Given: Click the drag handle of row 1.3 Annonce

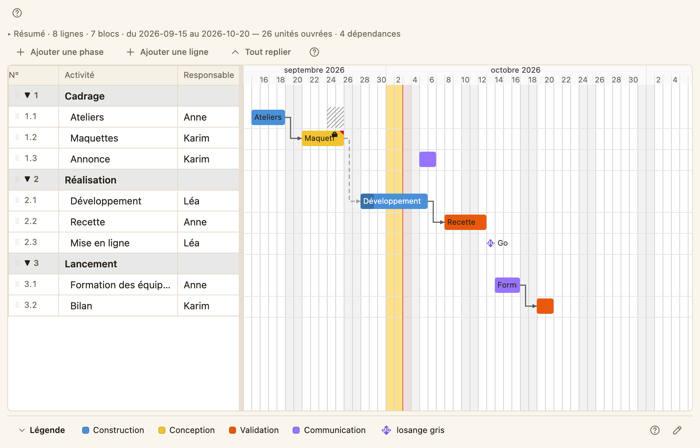Looking at the screenshot, I should (x=17, y=158).
